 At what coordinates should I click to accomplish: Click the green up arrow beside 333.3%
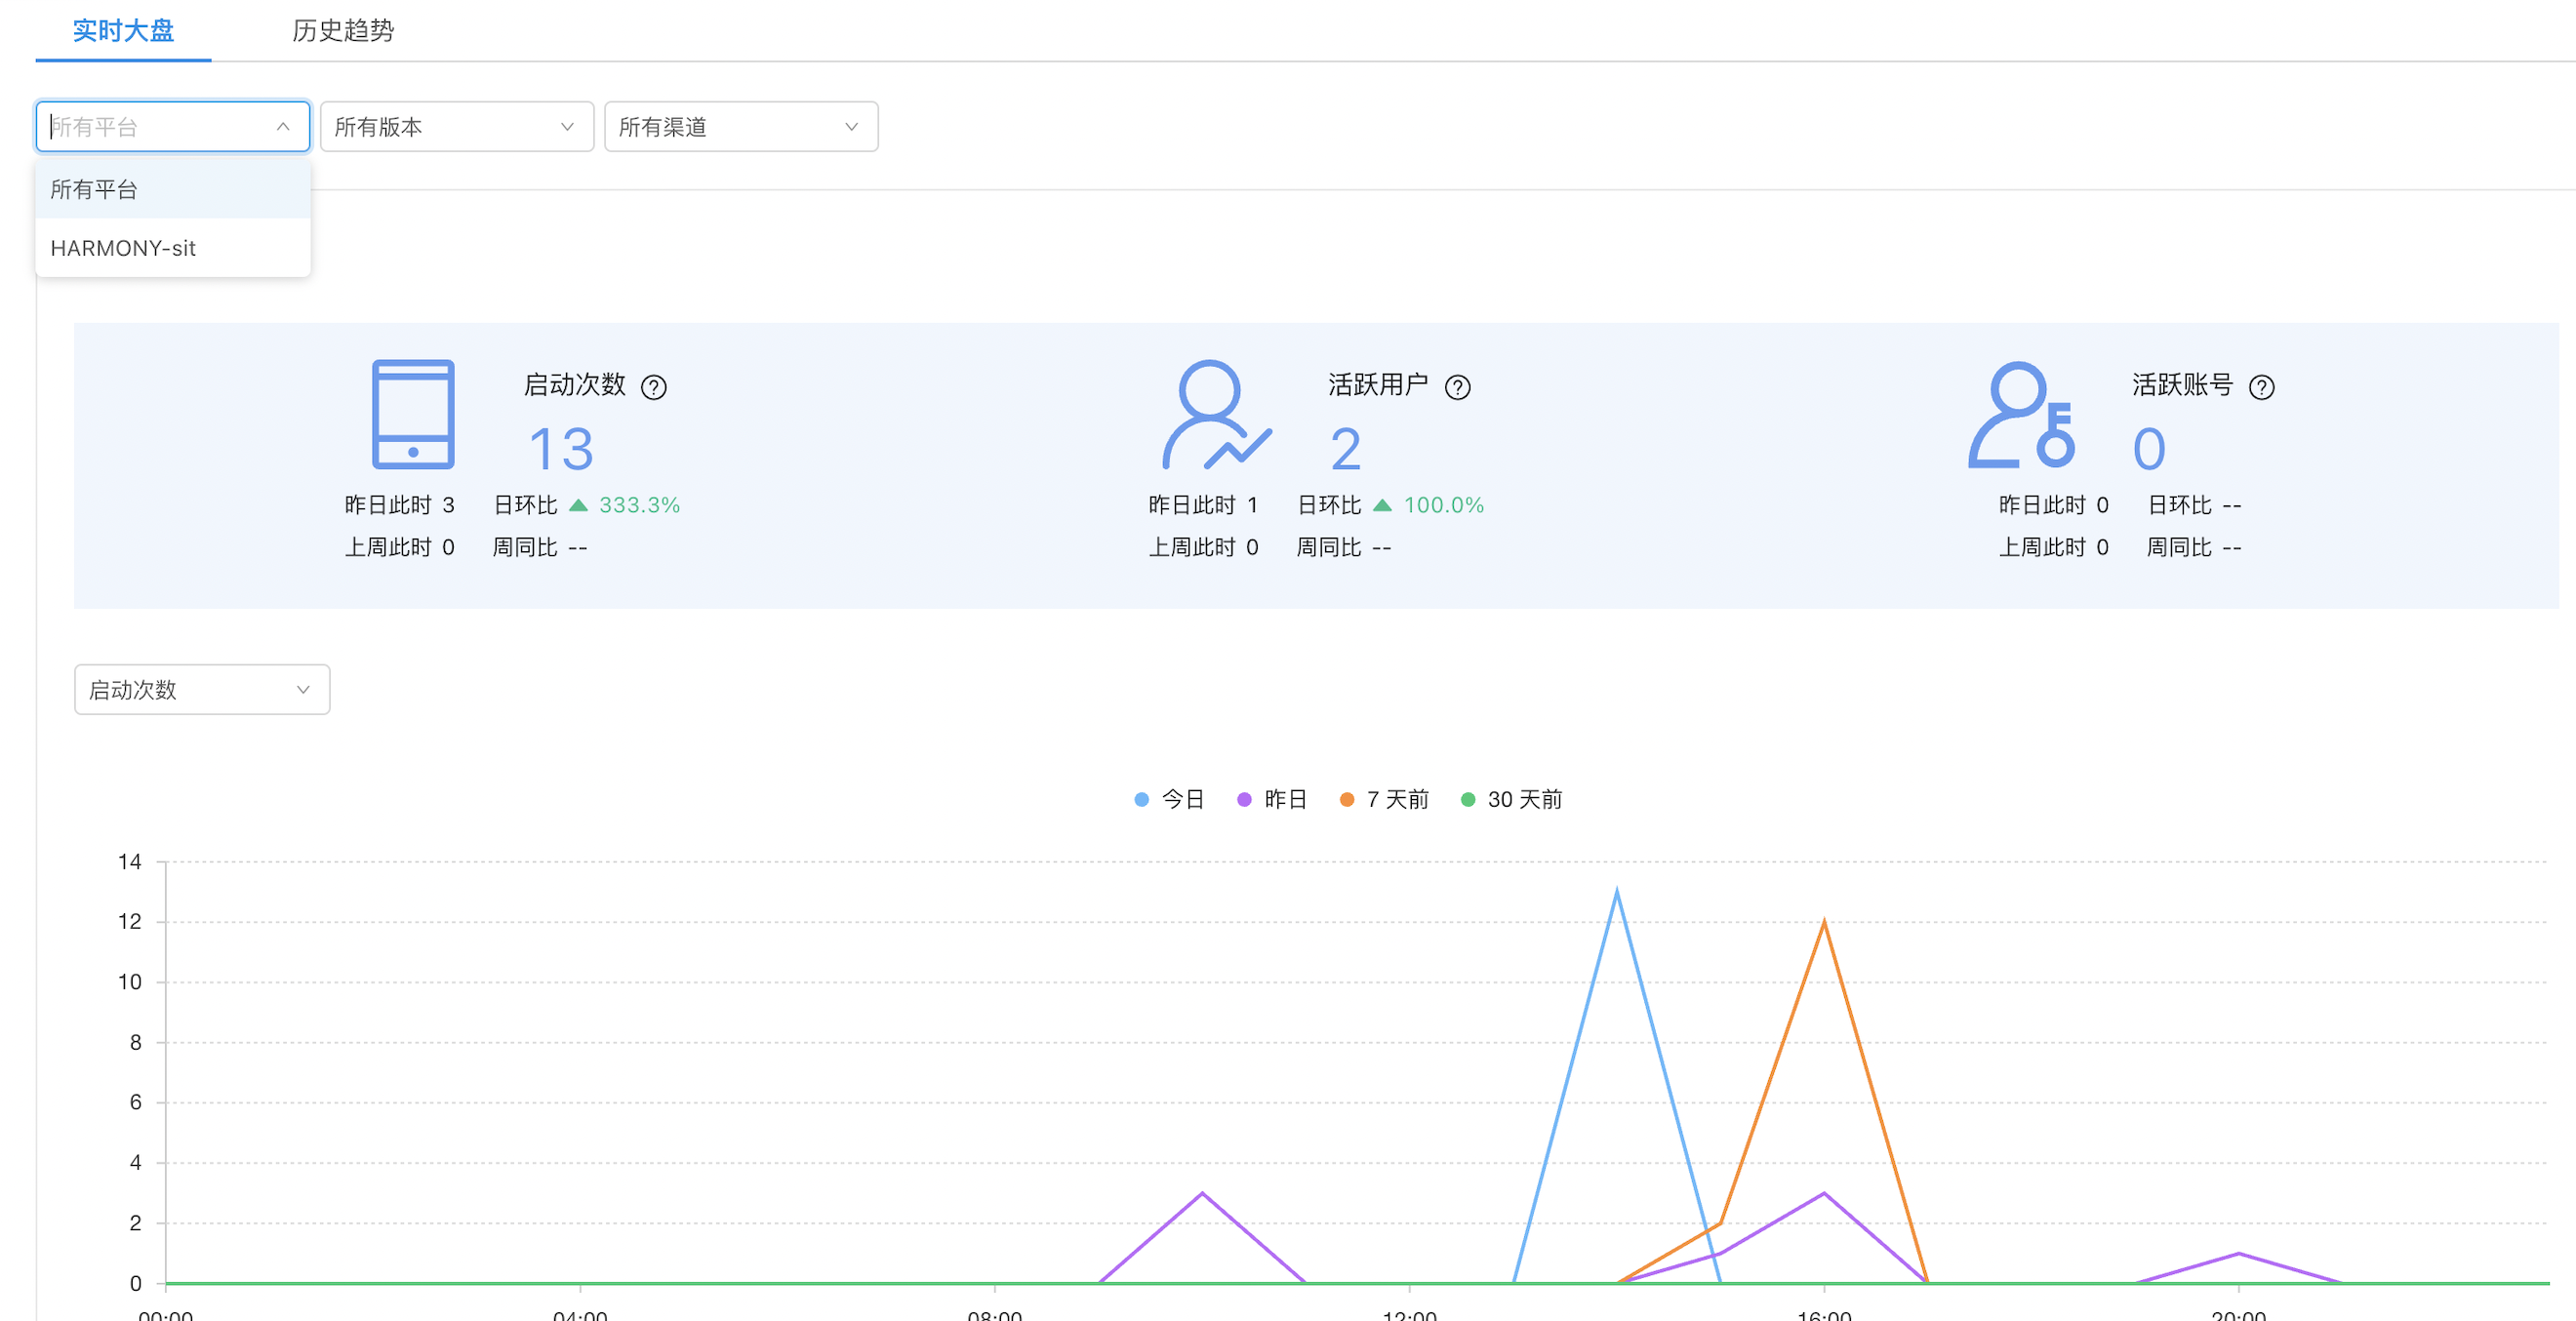point(578,505)
